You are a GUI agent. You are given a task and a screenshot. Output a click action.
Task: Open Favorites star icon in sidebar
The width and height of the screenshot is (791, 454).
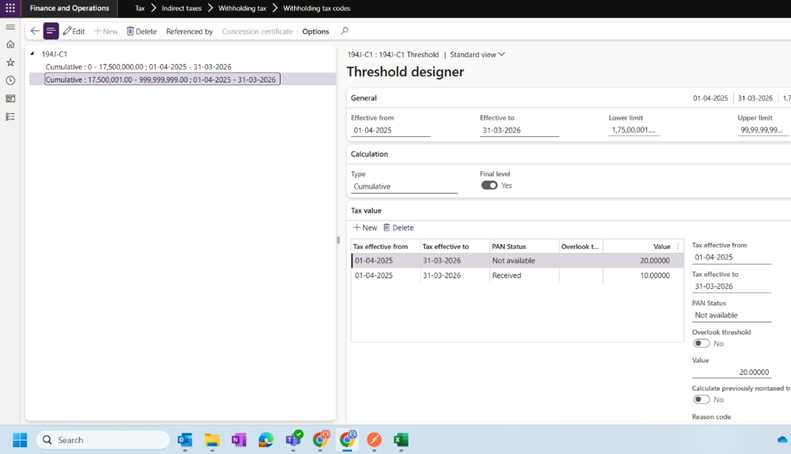pos(10,63)
